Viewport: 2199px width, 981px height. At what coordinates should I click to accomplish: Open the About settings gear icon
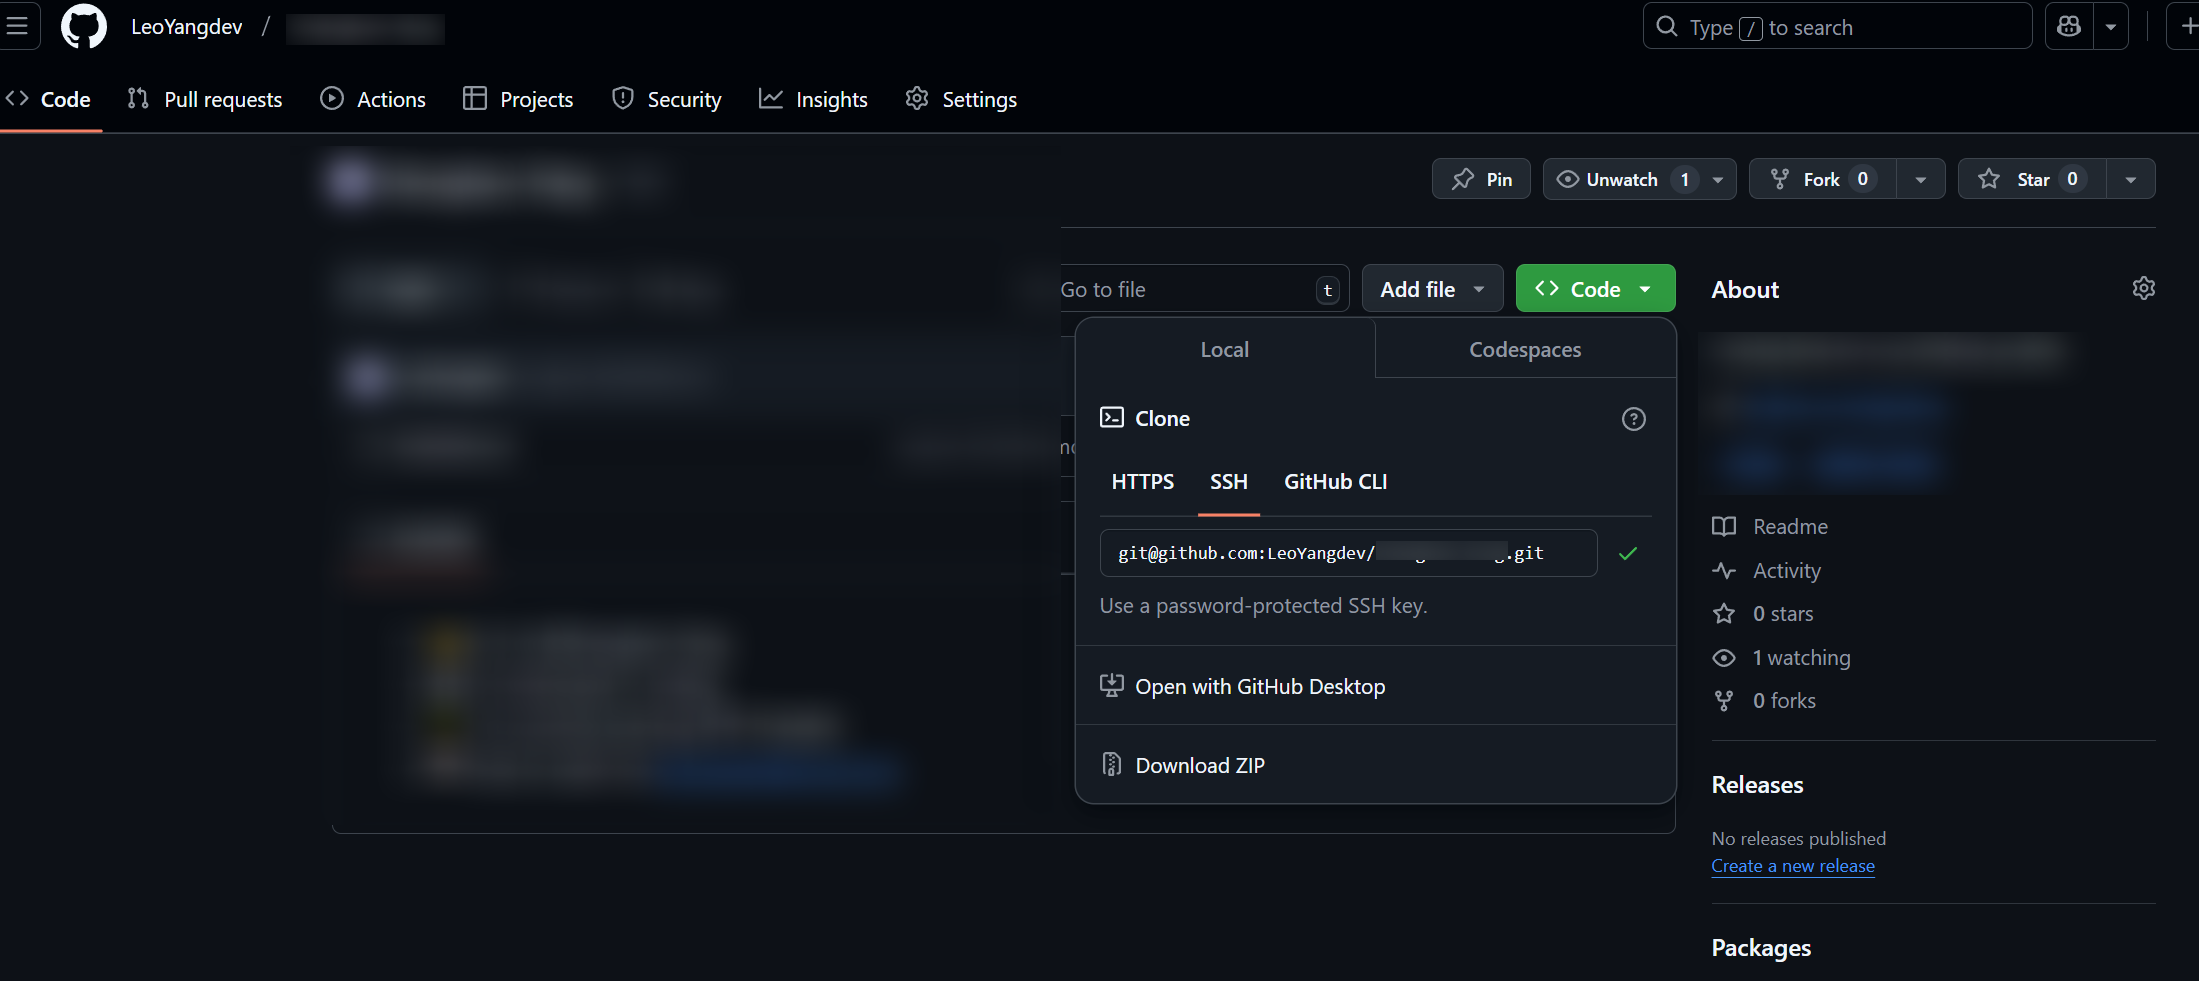(x=2143, y=289)
